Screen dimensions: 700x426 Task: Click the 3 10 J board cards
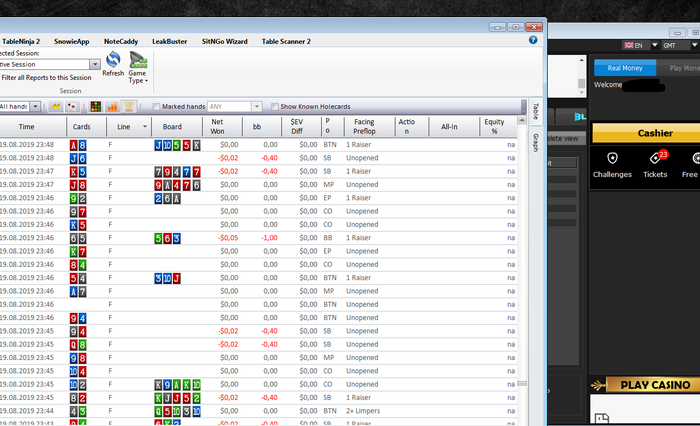pyautogui.click(x=167, y=278)
